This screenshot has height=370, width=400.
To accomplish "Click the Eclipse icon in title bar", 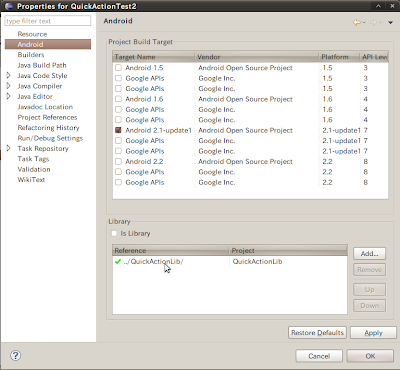I will pyautogui.click(x=9, y=6).
